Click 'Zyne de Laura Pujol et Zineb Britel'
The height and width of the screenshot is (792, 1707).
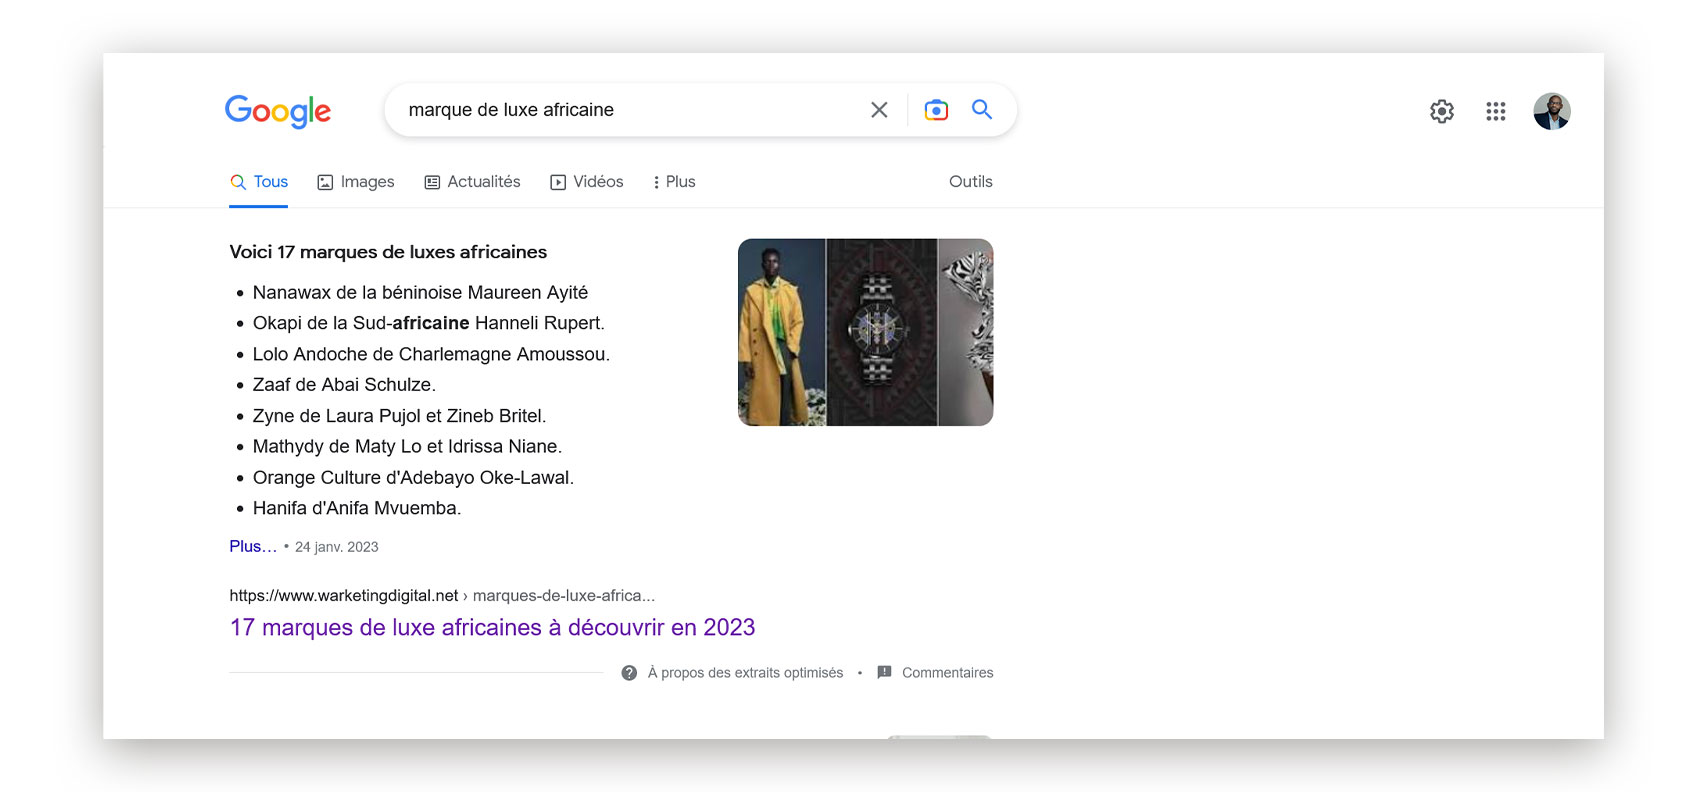[x=399, y=416]
